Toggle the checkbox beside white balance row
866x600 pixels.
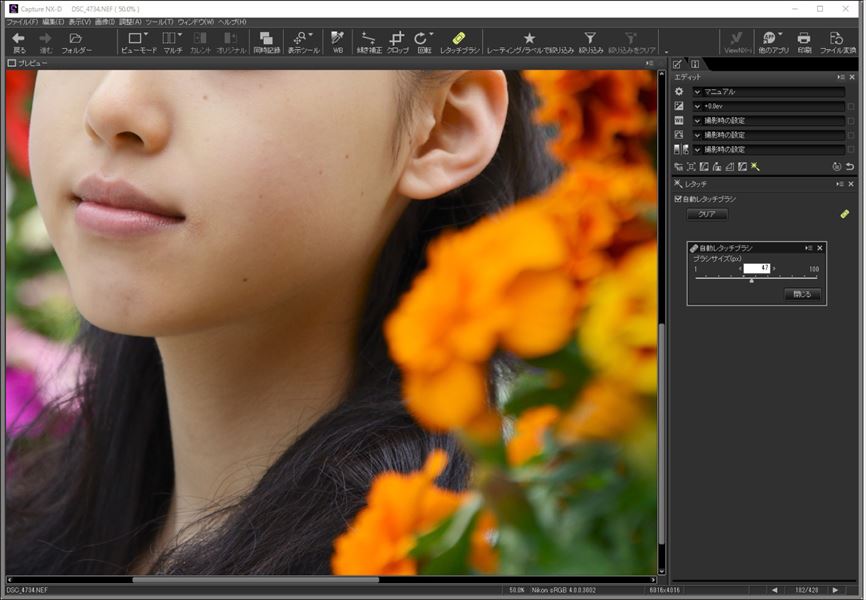point(851,121)
